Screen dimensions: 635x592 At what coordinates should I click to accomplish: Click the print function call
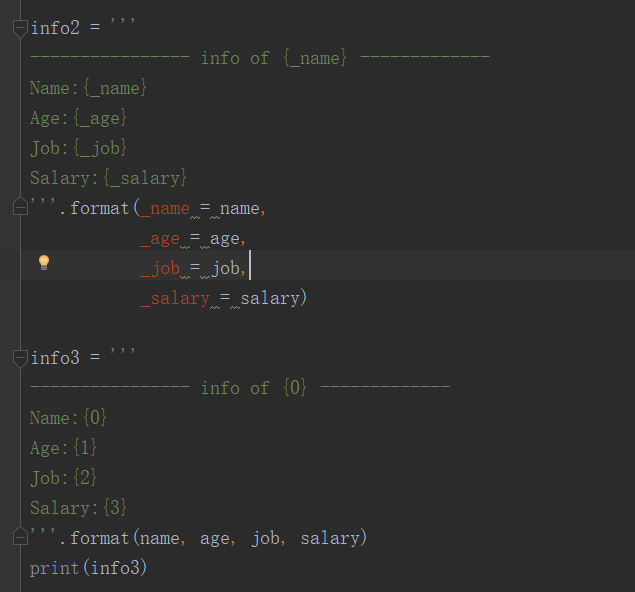(54, 568)
